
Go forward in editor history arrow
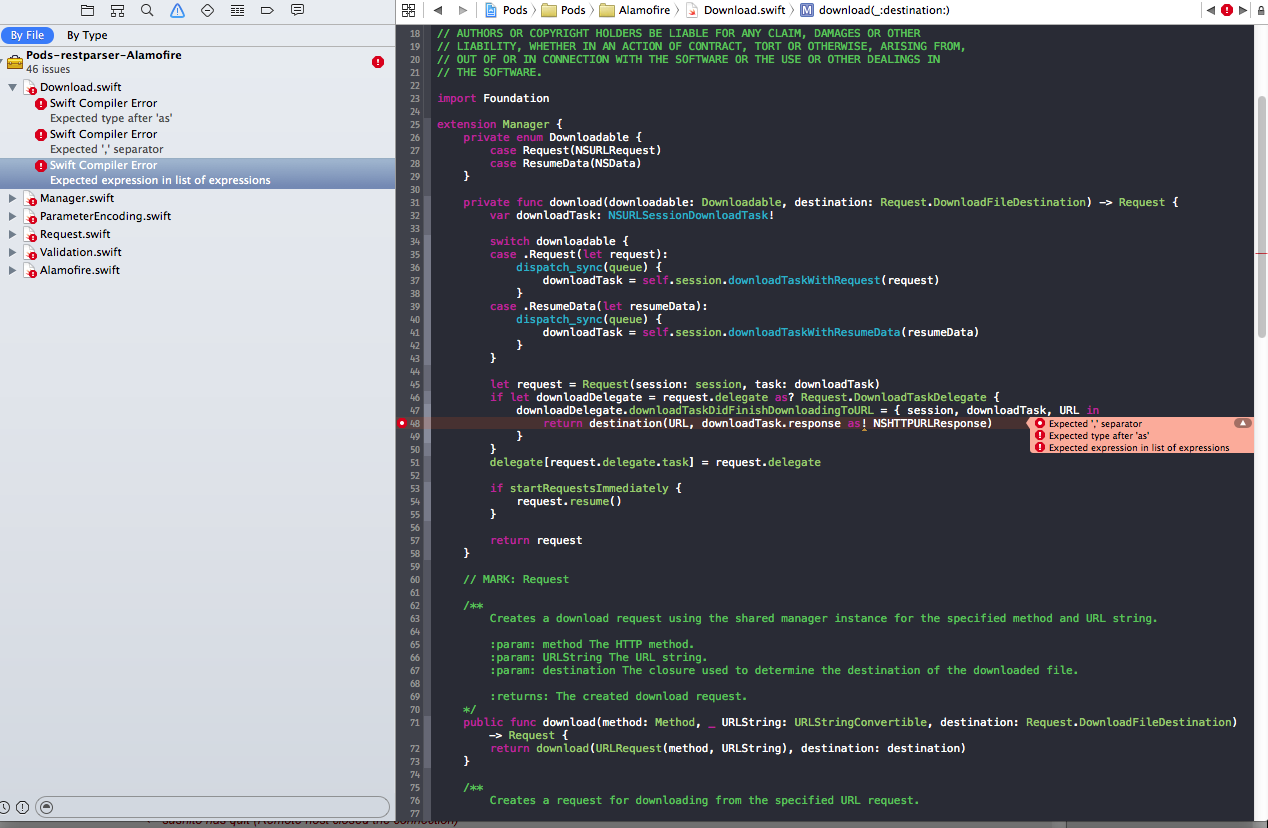[462, 10]
